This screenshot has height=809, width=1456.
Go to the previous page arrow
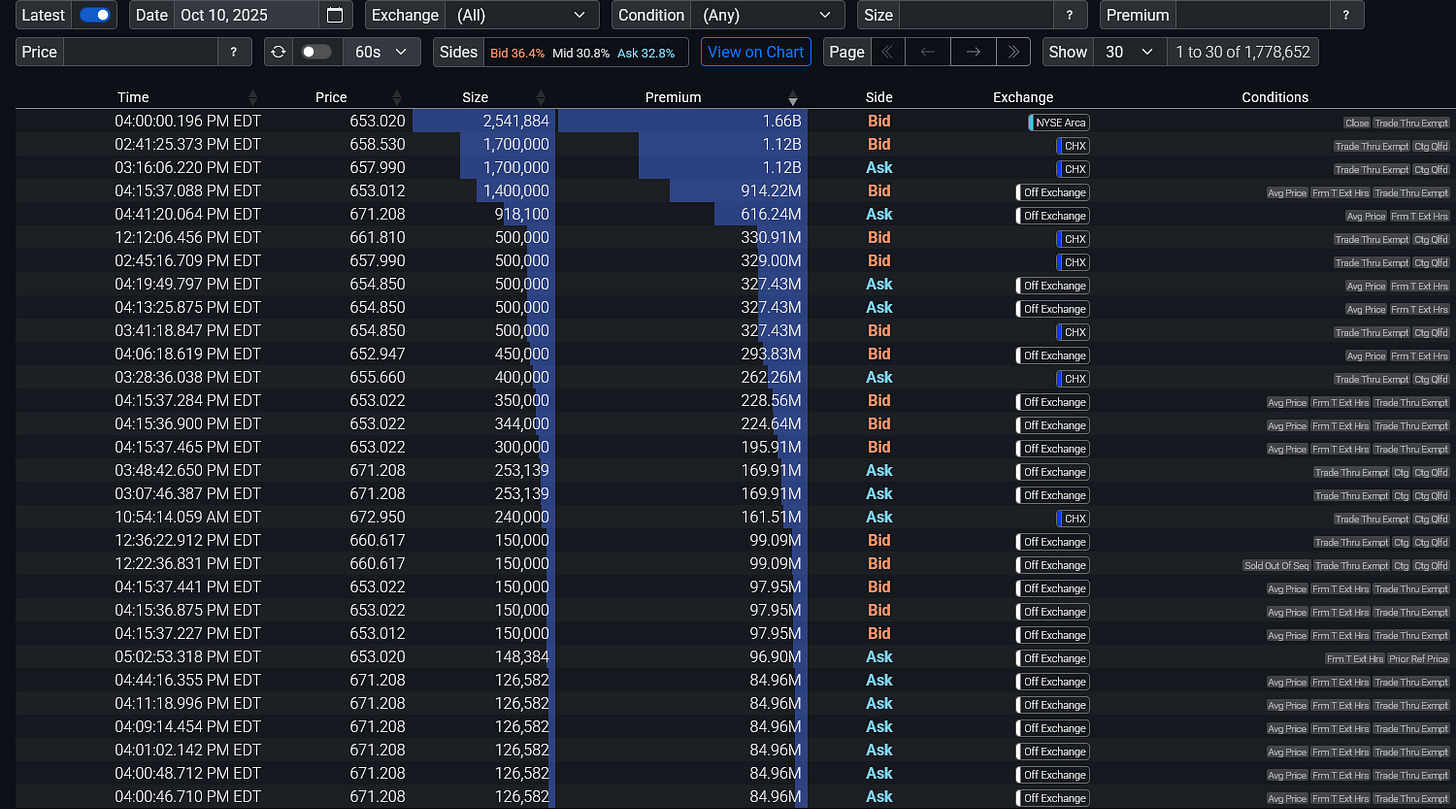click(928, 52)
